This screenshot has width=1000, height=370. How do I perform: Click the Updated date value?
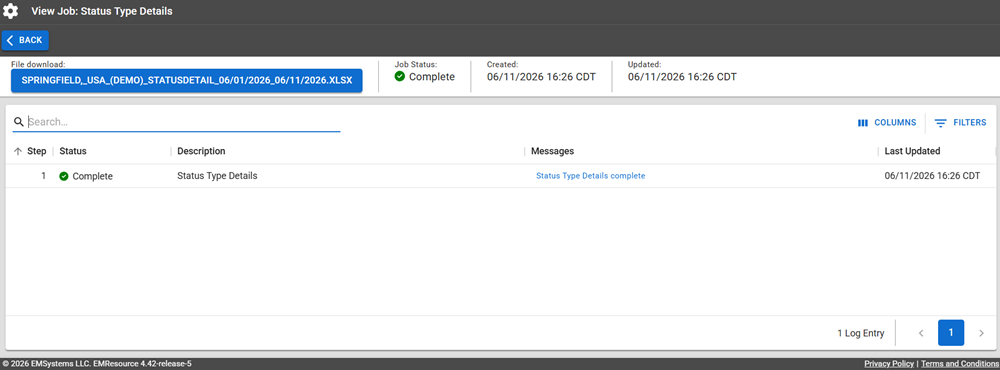point(682,77)
